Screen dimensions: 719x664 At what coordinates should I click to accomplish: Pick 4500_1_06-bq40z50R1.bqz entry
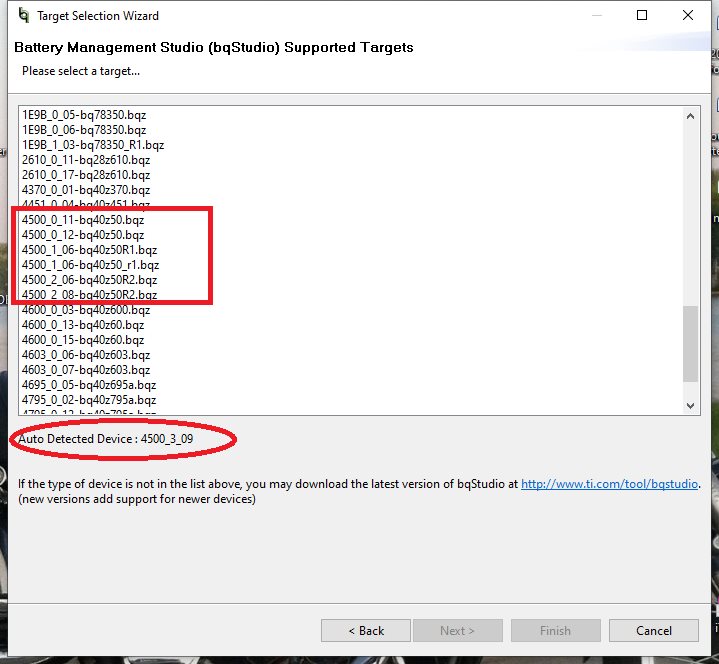[89, 250]
